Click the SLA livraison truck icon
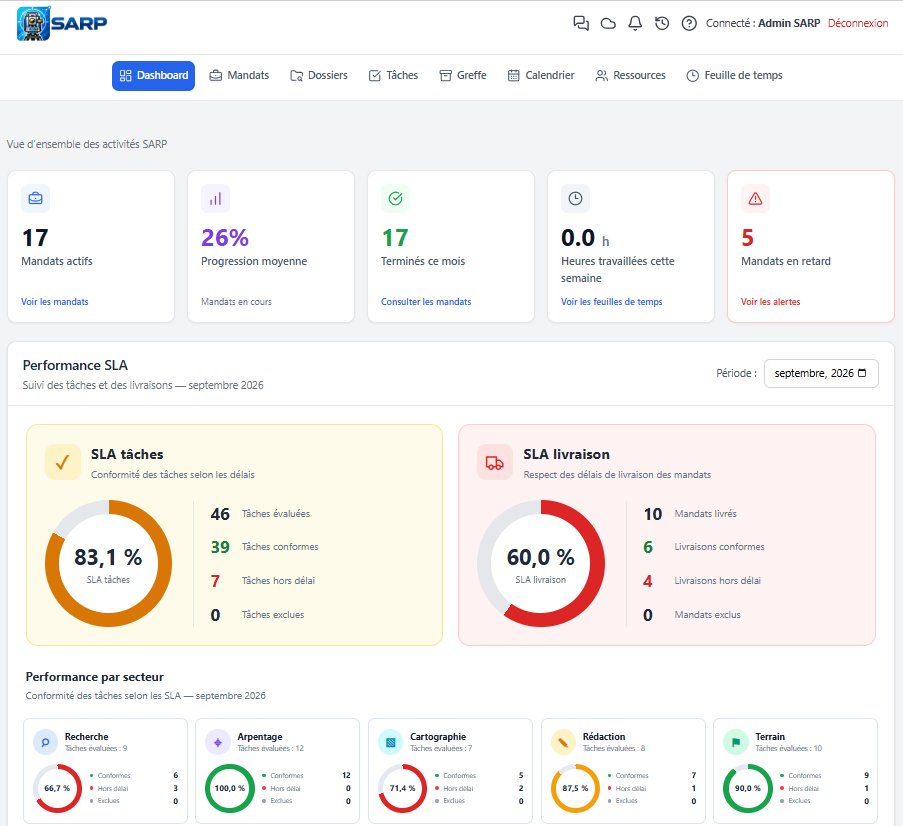The width and height of the screenshot is (903, 826). click(x=495, y=462)
